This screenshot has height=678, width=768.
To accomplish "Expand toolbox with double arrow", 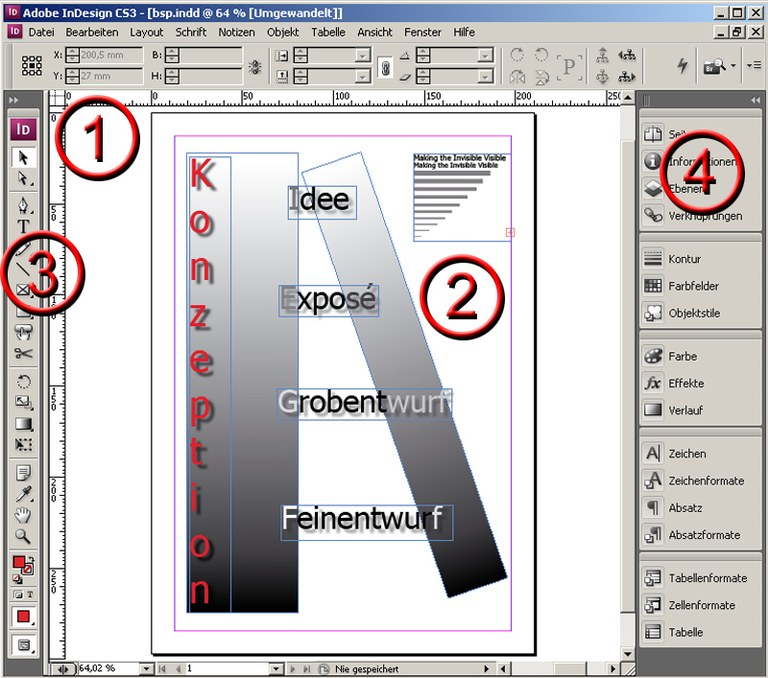I will 14,100.
